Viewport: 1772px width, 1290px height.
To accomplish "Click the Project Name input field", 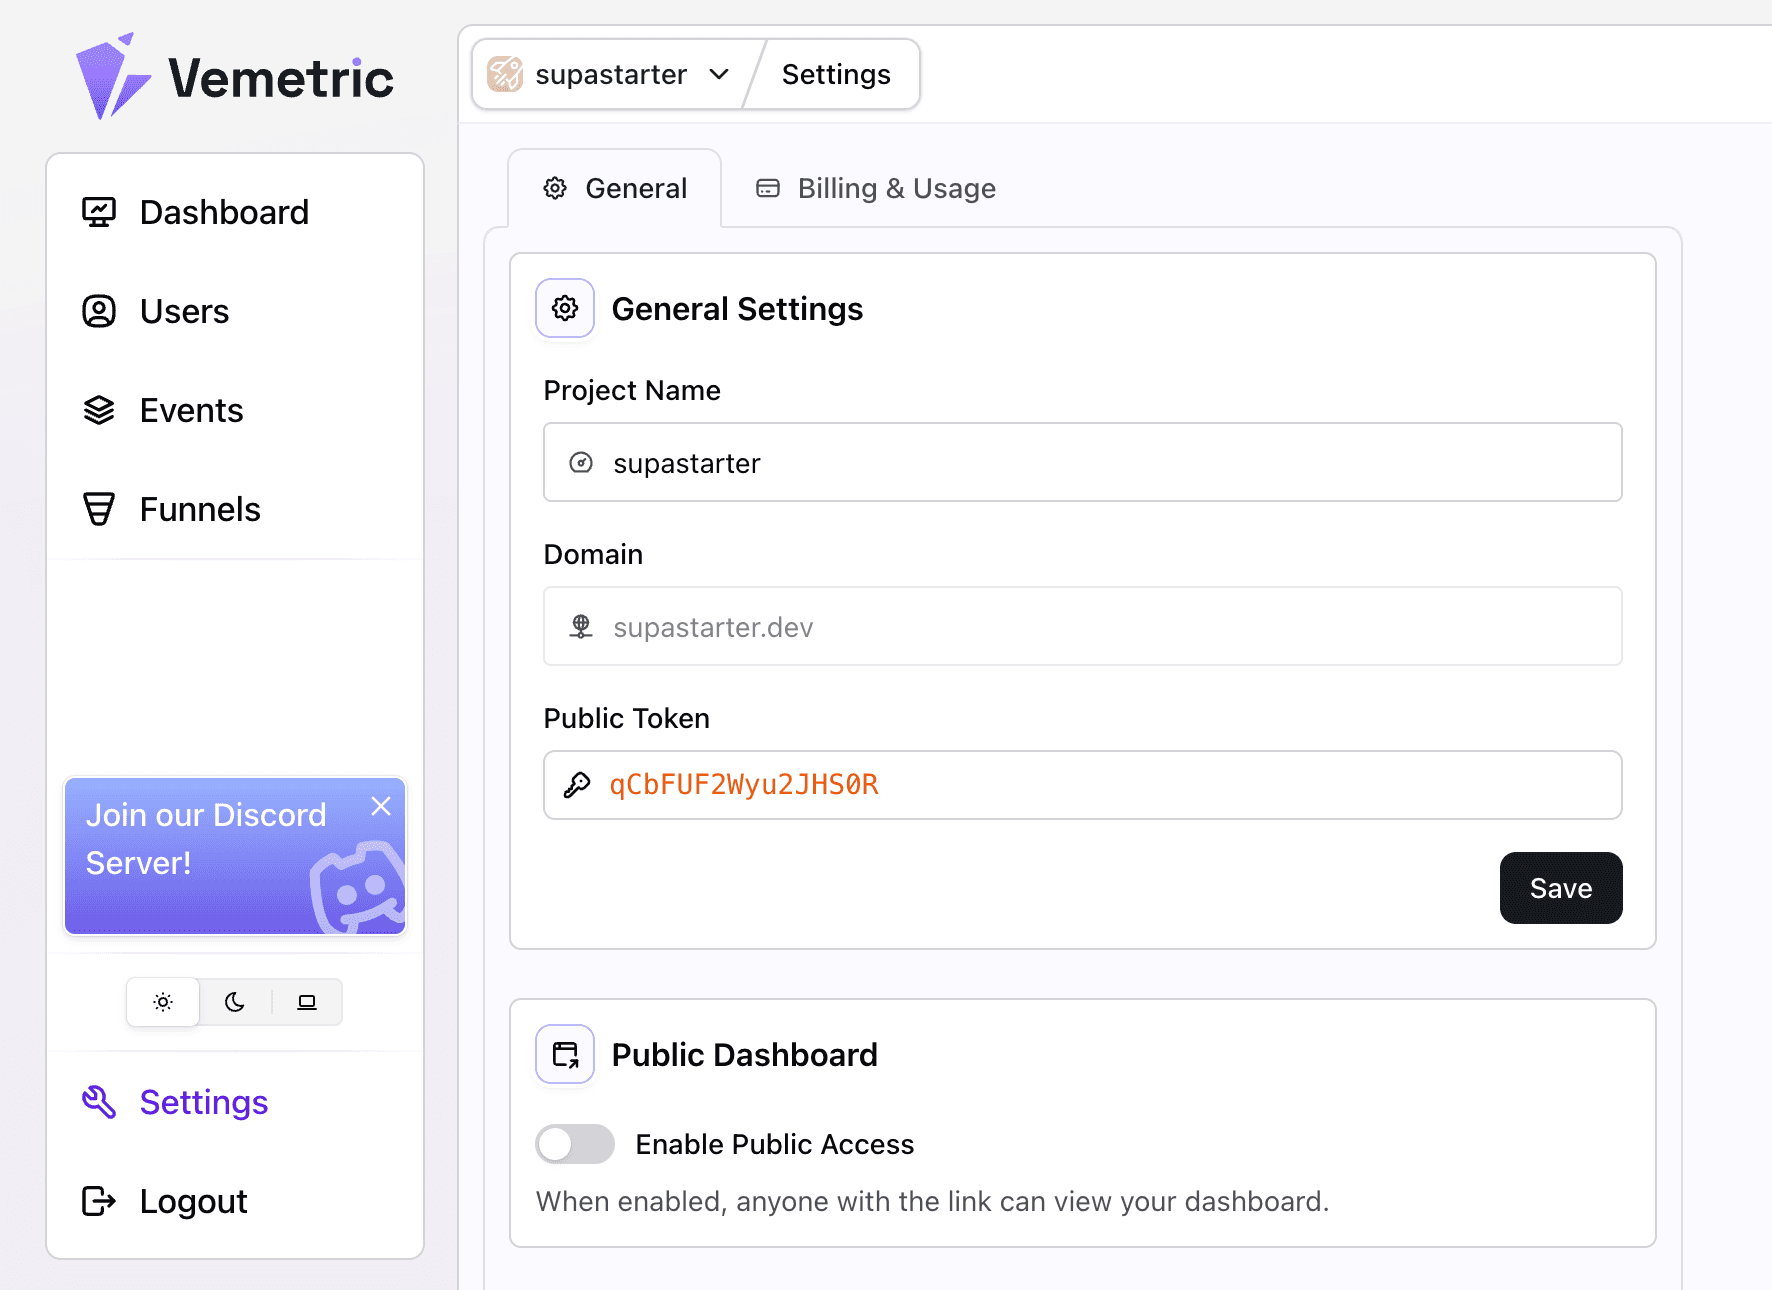I will pyautogui.click(x=1083, y=462).
